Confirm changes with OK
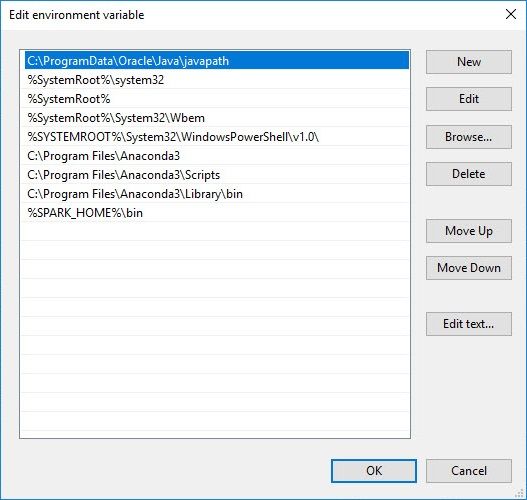527x500 pixels. [x=374, y=471]
